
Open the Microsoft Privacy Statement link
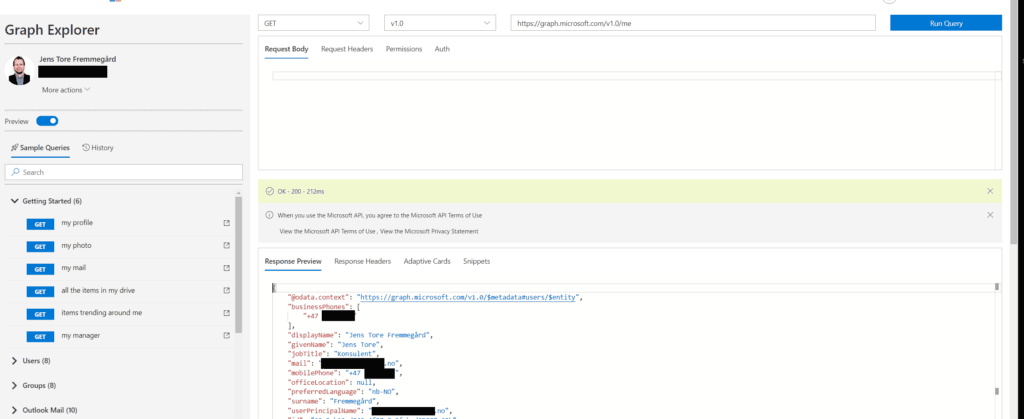pos(429,231)
